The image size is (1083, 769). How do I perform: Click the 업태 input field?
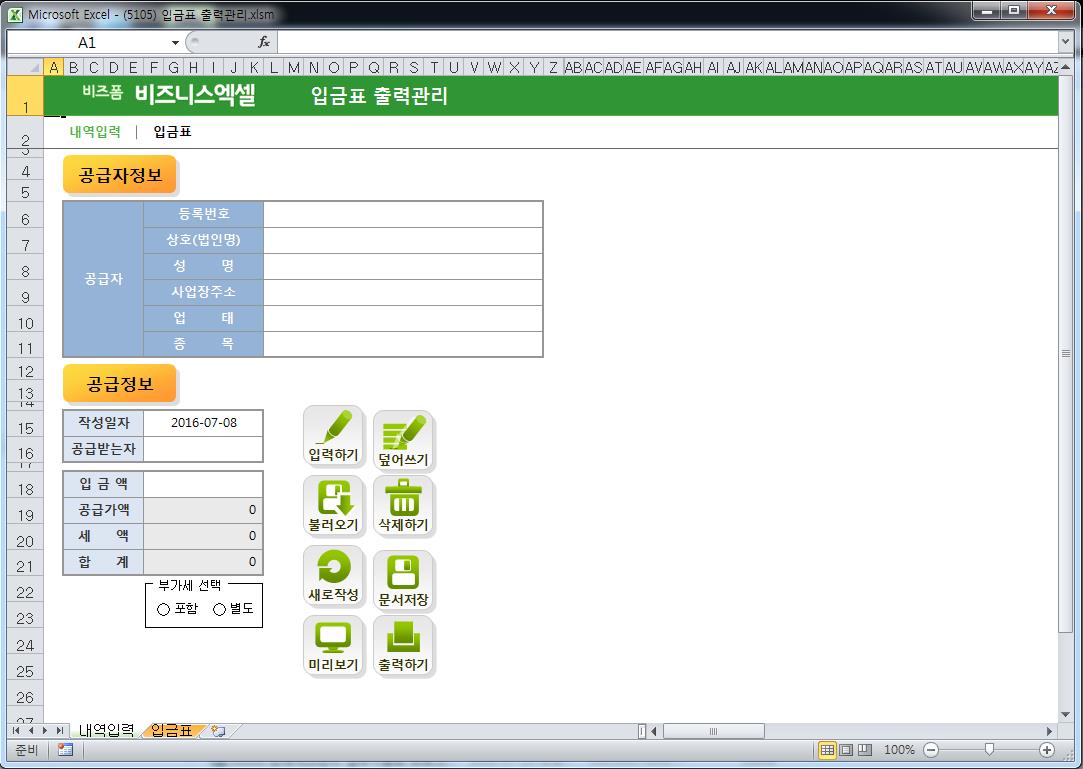point(403,319)
